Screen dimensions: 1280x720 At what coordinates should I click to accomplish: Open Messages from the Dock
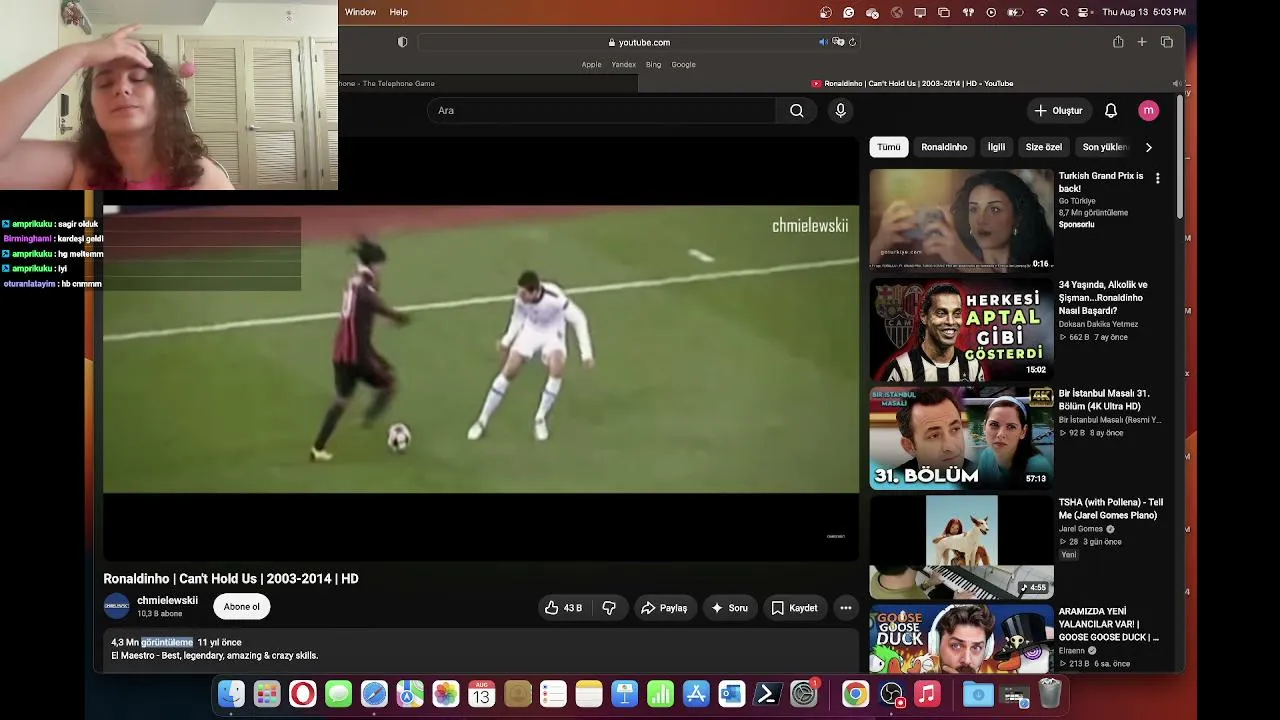click(x=338, y=693)
